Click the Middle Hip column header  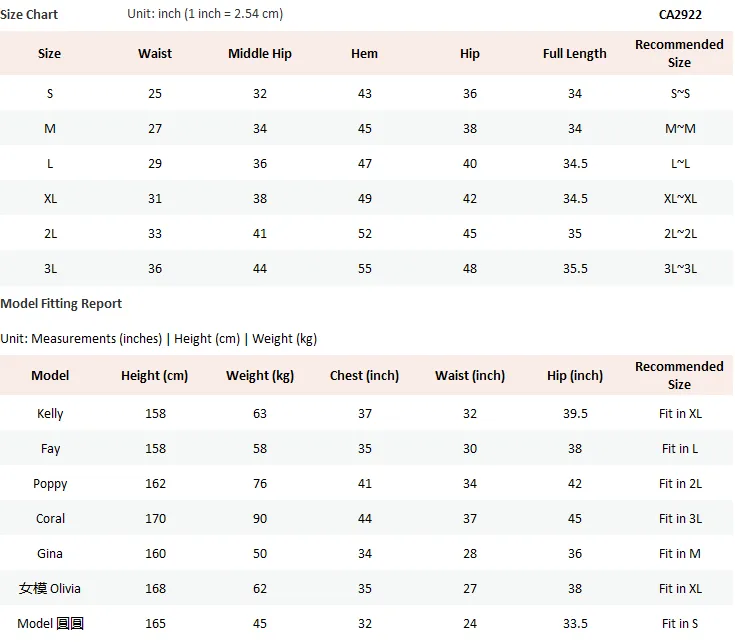click(x=260, y=53)
